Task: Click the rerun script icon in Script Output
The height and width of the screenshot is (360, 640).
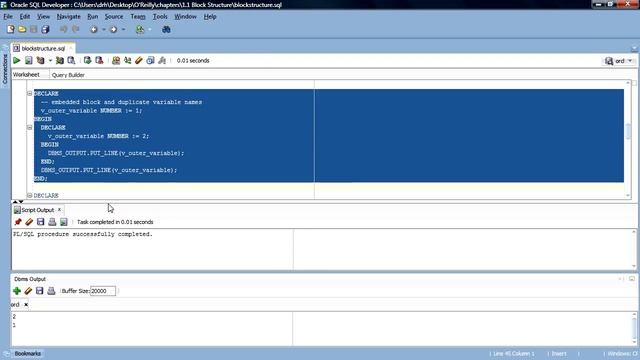Action: [x=64, y=222]
